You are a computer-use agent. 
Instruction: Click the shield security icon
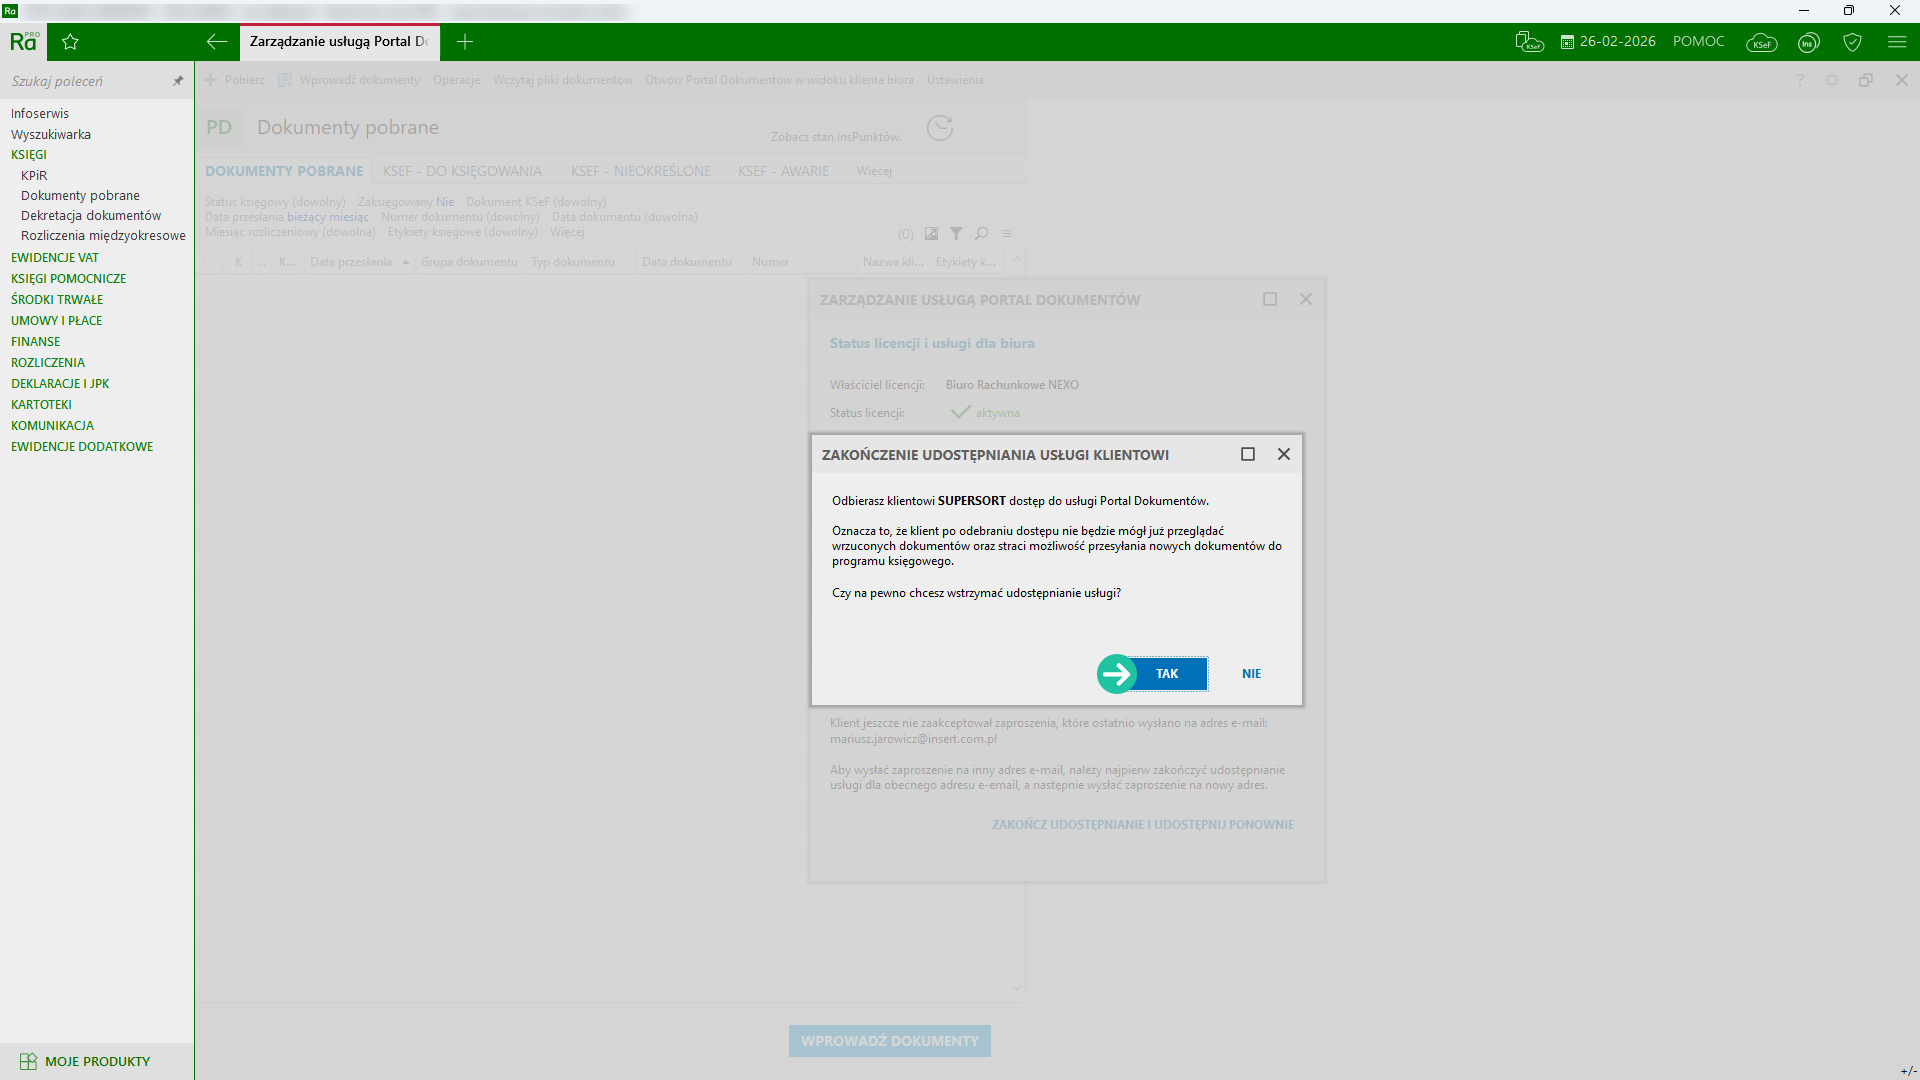[x=1852, y=42]
